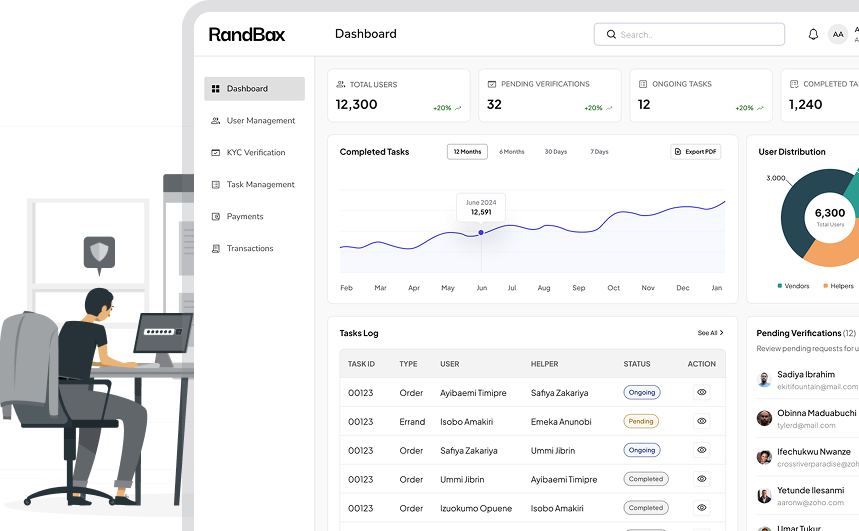The width and height of the screenshot is (859, 531).
Task: Click the Task Management icon
Action: click(216, 185)
